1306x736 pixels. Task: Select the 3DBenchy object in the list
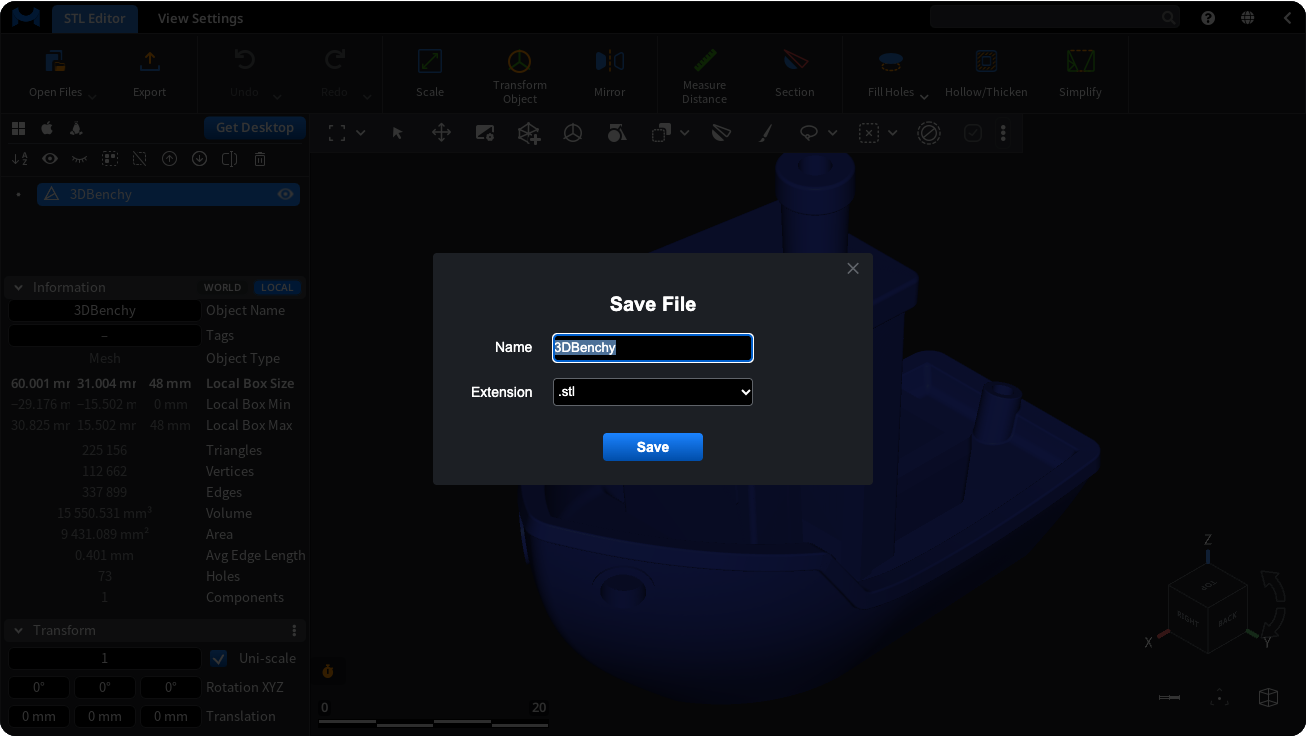point(168,194)
